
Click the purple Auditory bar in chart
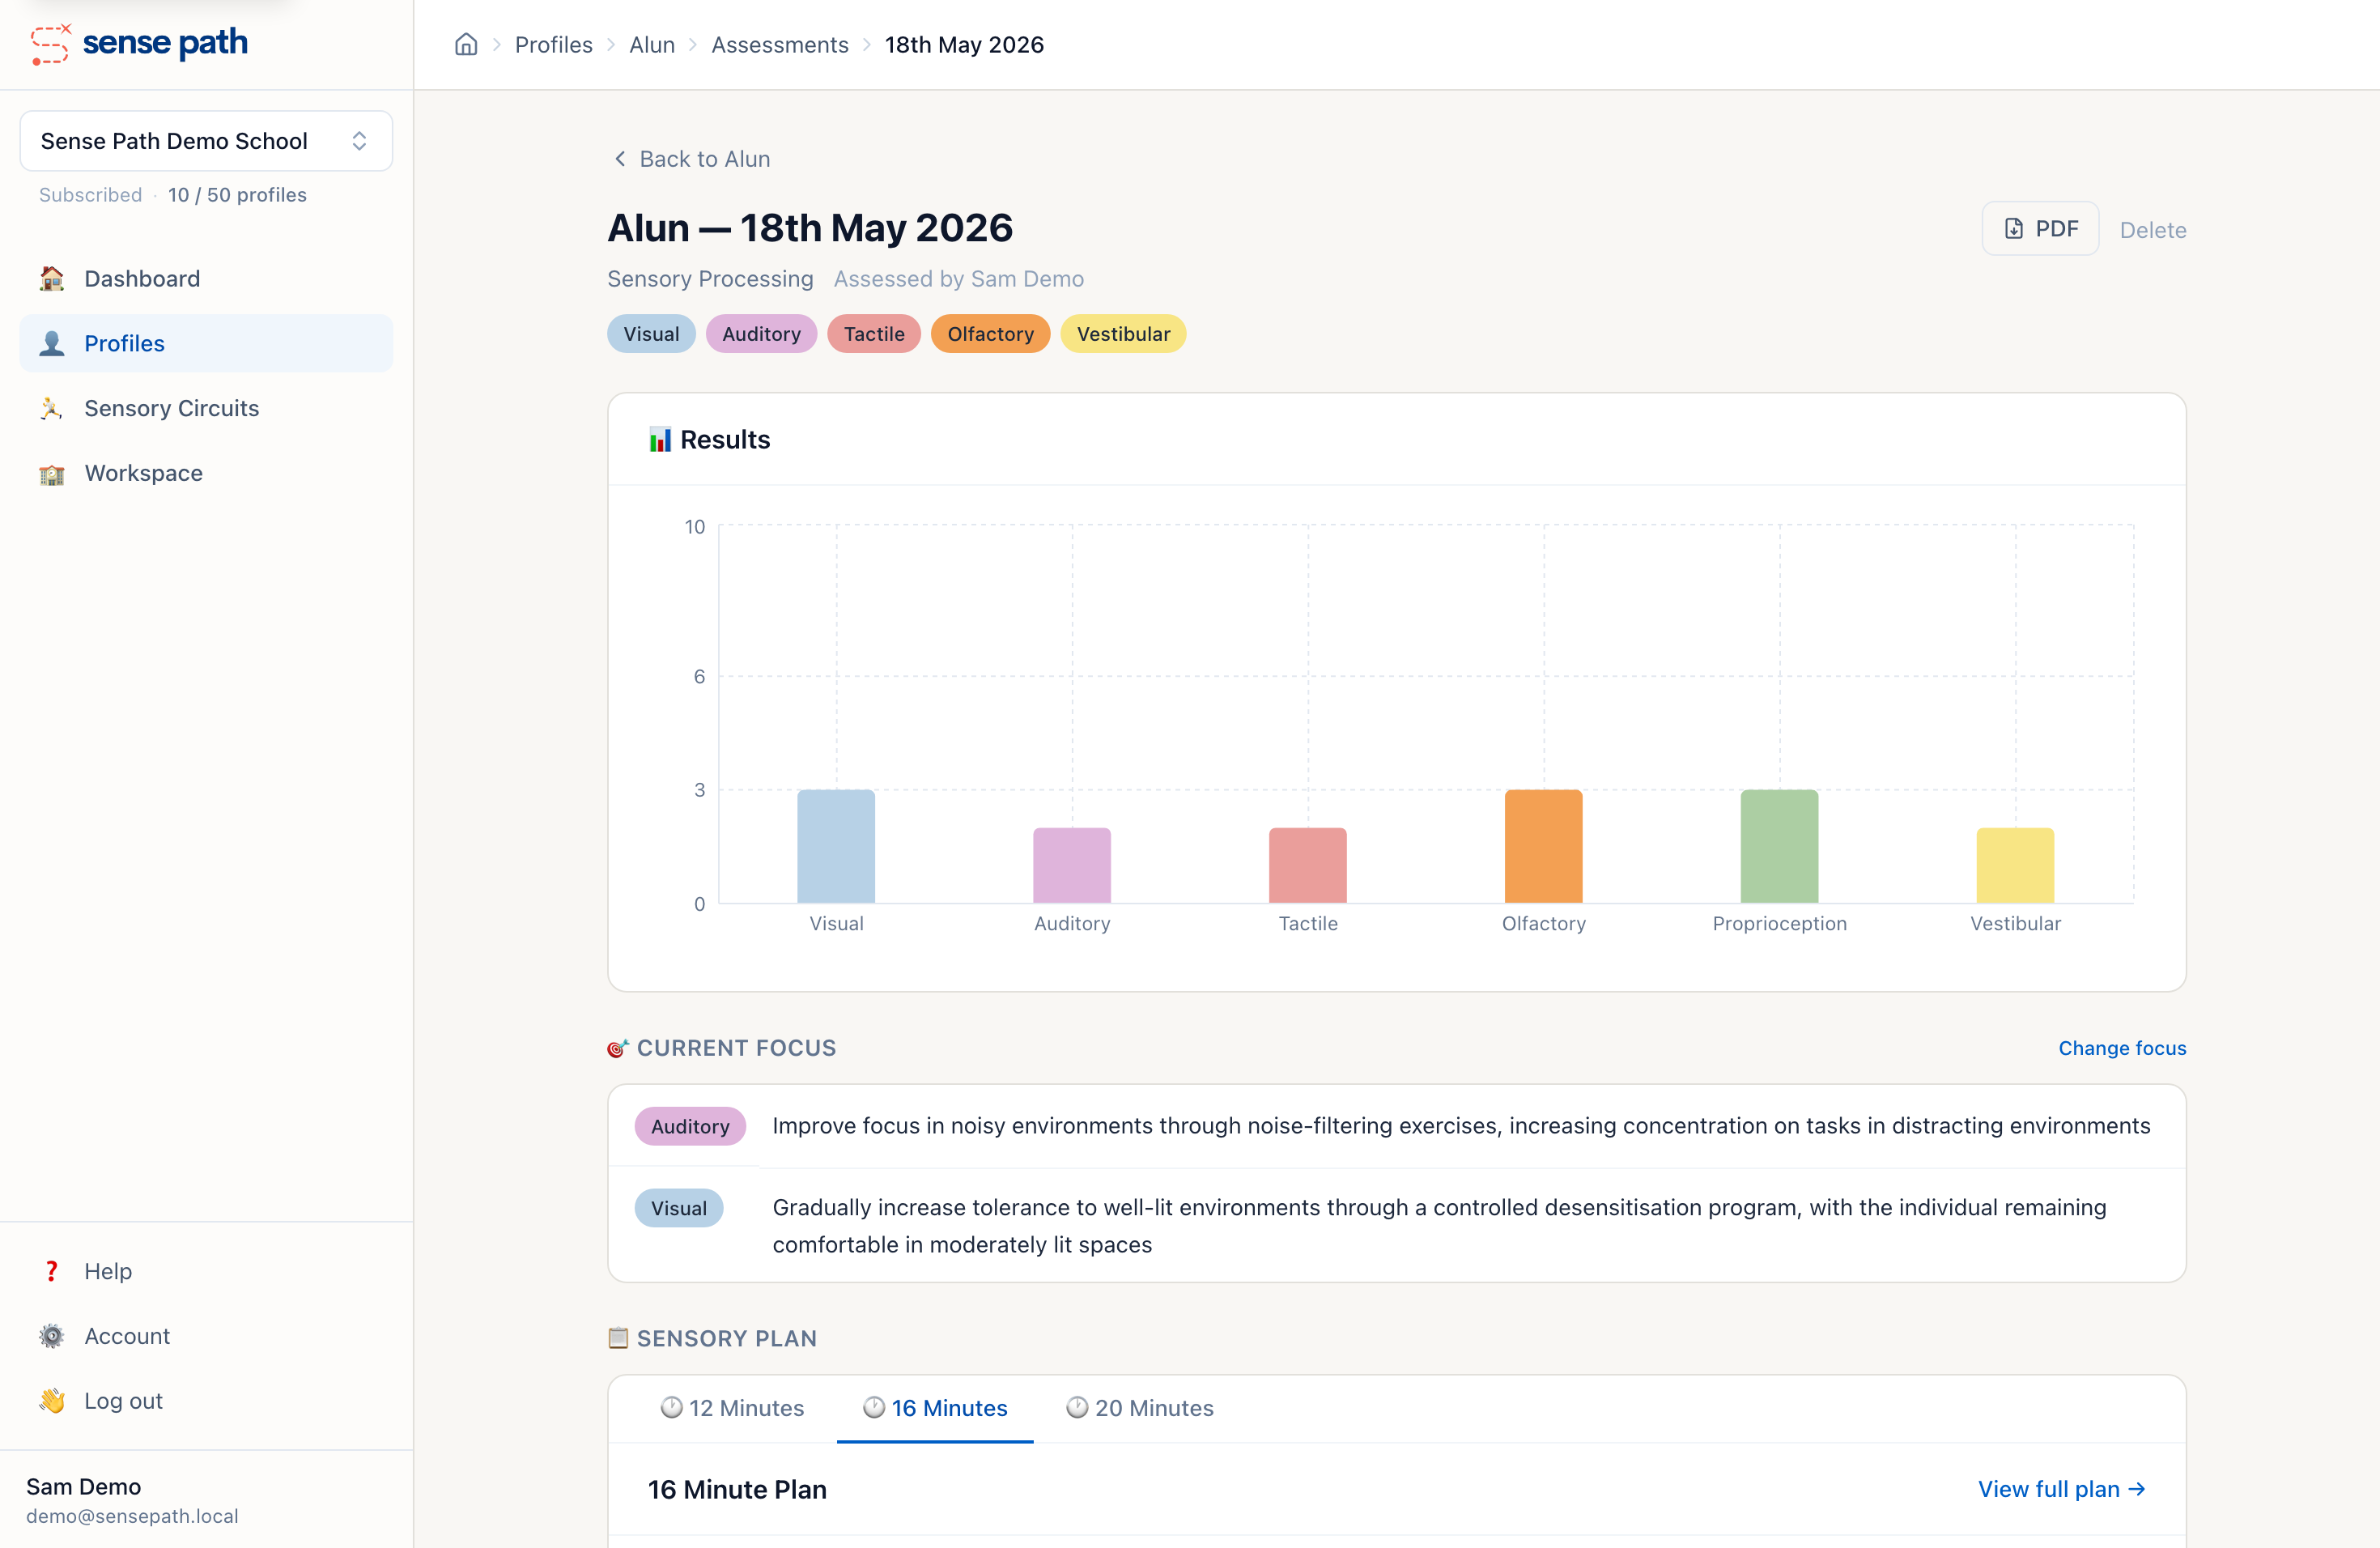pos(1072,866)
